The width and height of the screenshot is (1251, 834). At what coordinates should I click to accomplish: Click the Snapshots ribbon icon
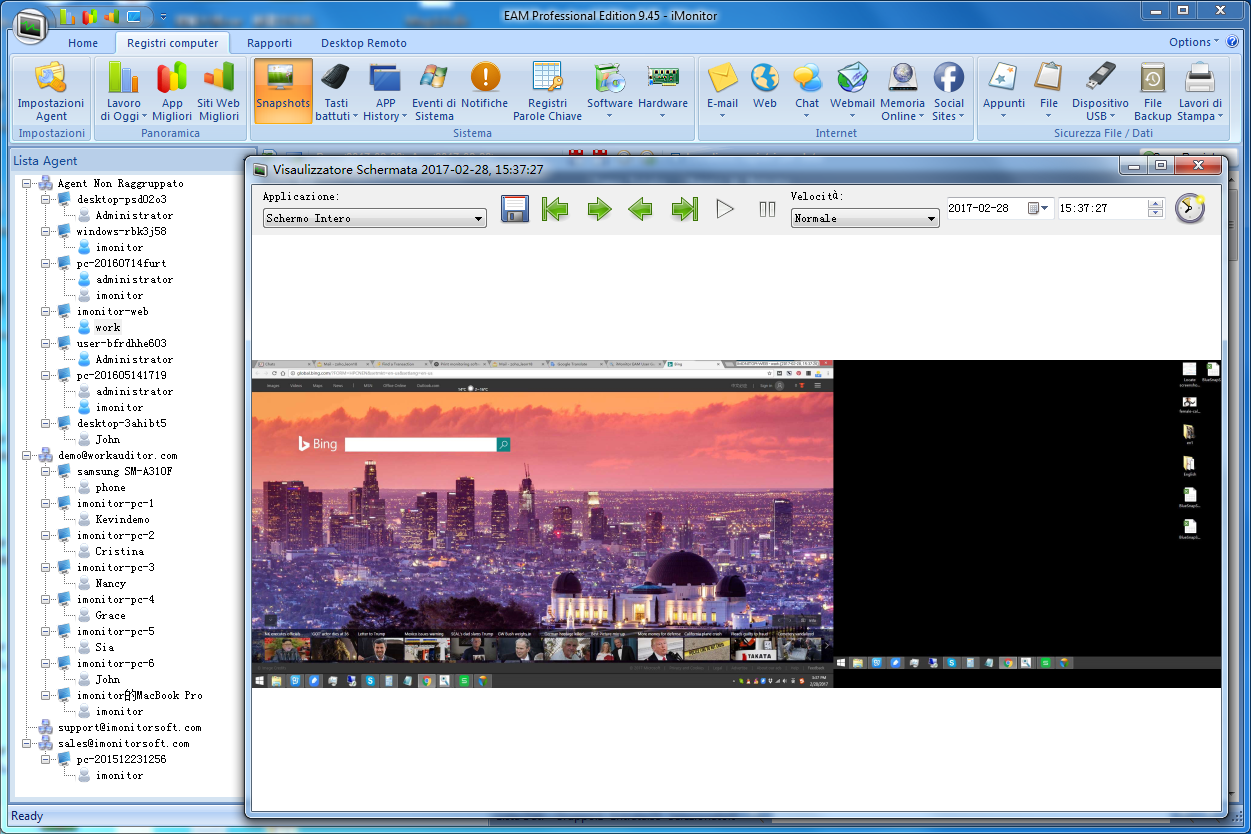click(x=282, y=91)
